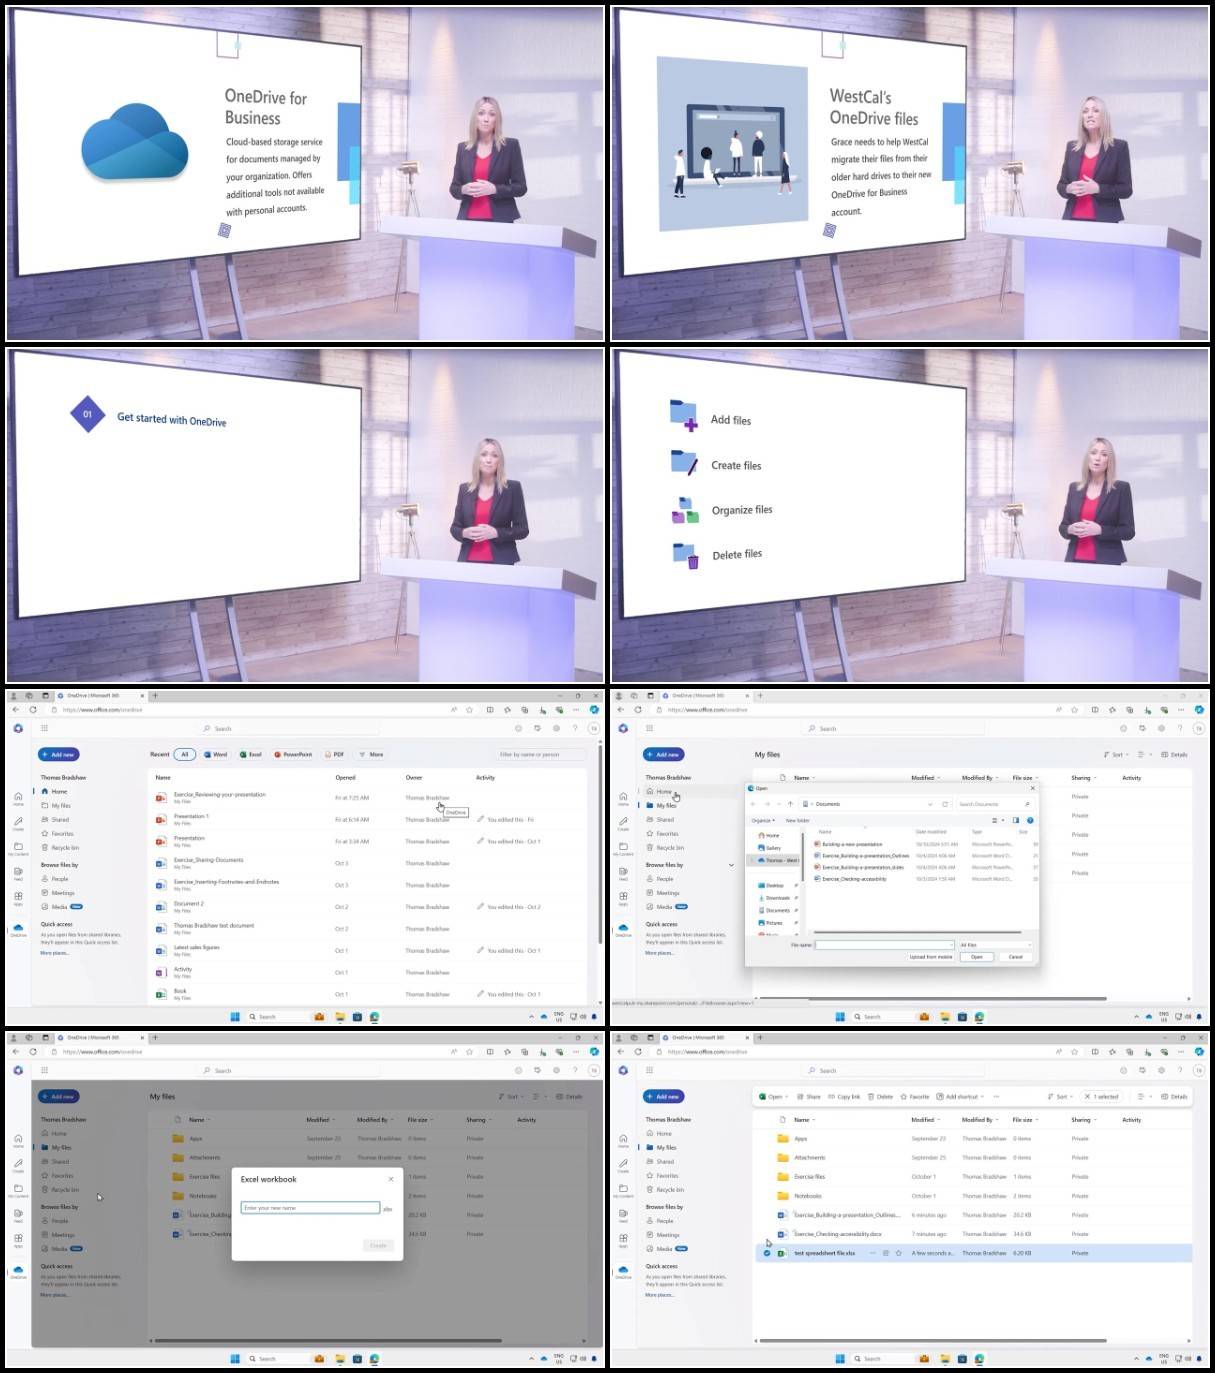Select Building-a-new-presentation in the Open dialog
This screenshot has height=1373, width=1215.
(x=852, y=844)
